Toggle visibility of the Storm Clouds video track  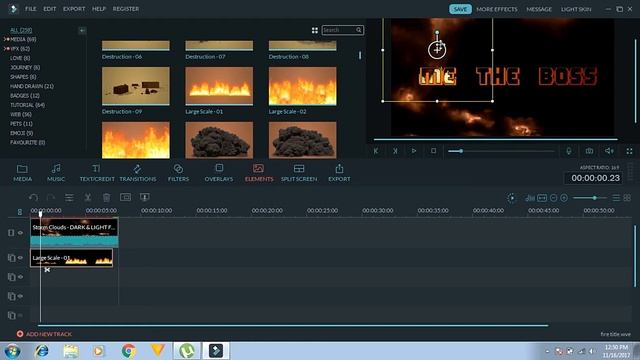(20, 233)
